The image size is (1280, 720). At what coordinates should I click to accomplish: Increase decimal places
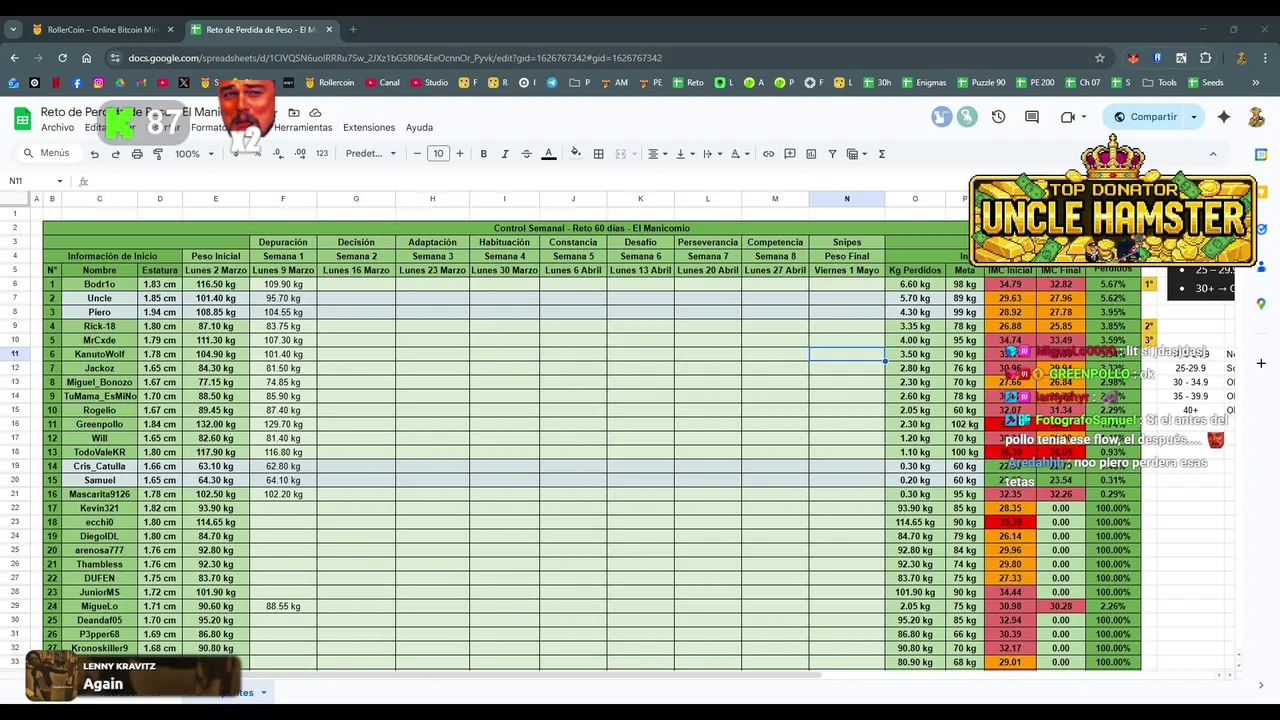coord(299,154)
